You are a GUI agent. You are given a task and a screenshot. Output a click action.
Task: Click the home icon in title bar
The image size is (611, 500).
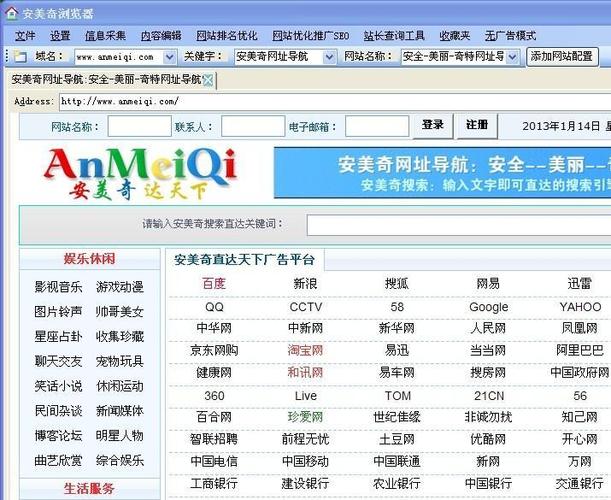click(11, 13)
